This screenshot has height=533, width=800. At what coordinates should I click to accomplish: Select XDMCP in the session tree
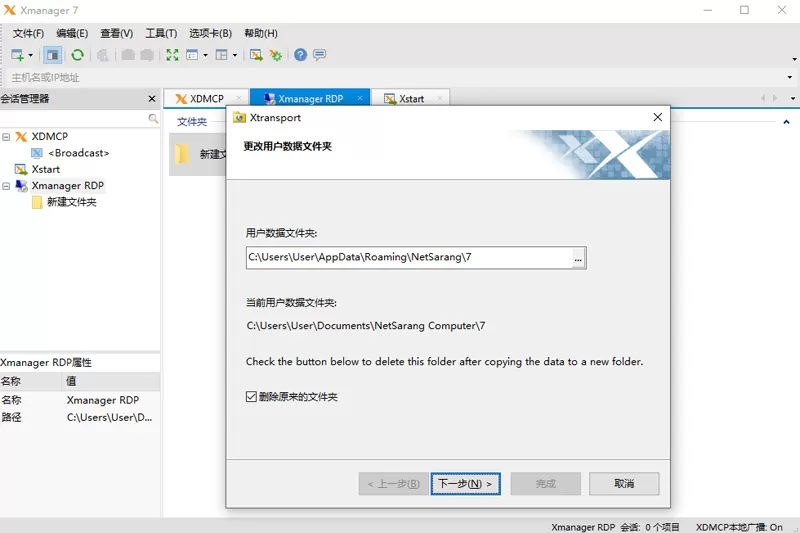[x=49, y=137]
